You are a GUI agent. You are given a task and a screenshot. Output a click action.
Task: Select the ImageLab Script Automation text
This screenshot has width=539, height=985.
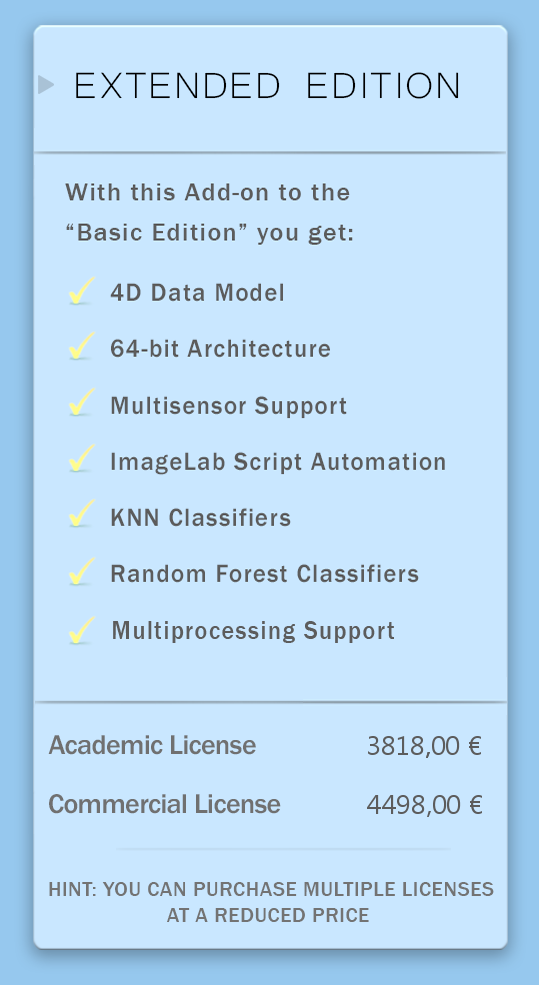click(278, 462)
